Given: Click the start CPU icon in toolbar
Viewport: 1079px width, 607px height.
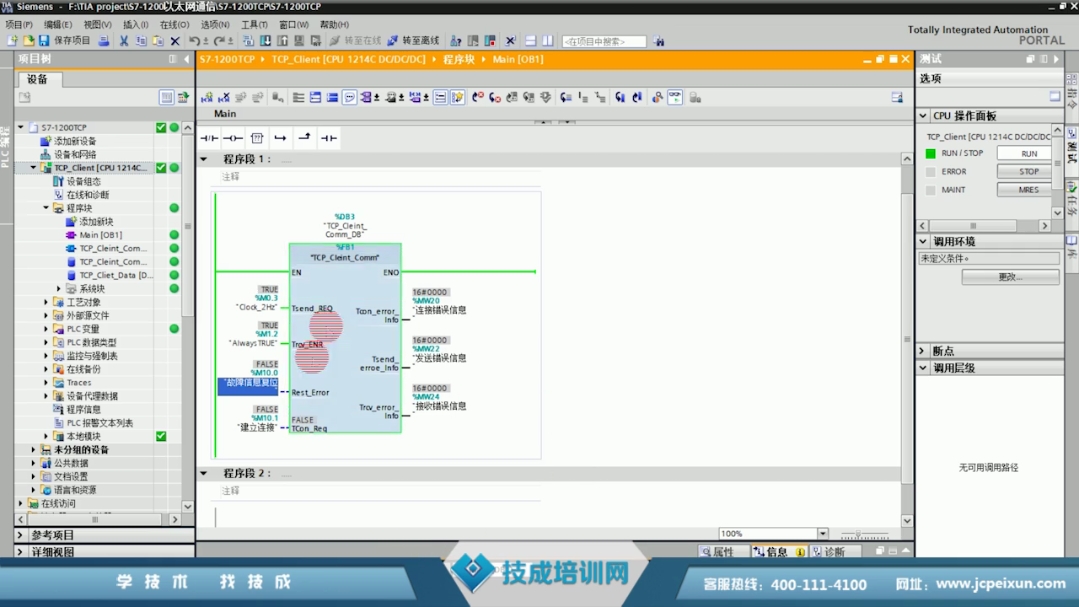Looking at the screenshot, I should tap(473, 41).
